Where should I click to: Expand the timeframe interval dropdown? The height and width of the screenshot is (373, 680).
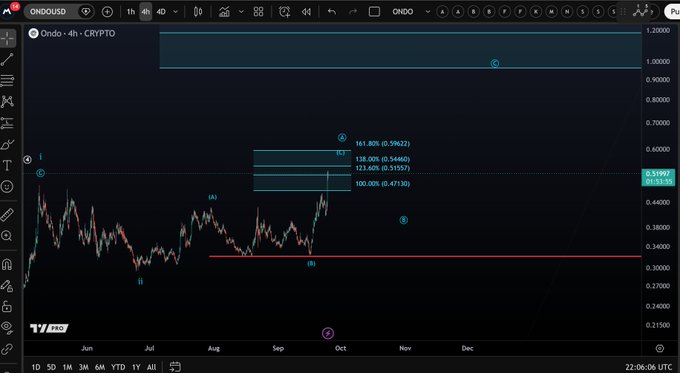(176, 12)
